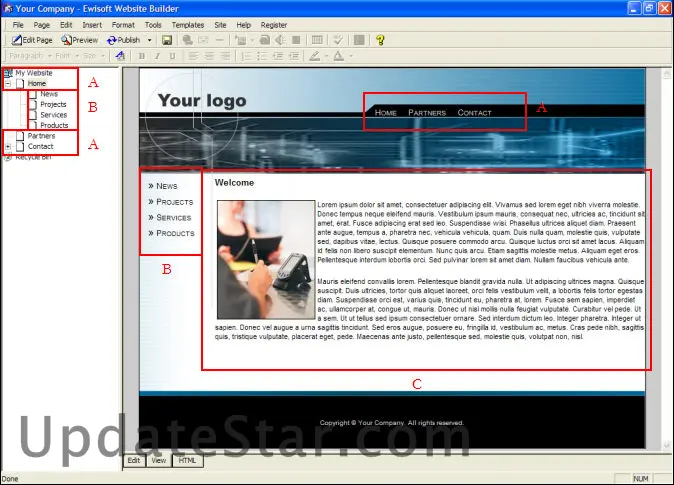Expand the Contact node in the tree
Image resolution: width=674 pixels, height=485 pixels.
point(8,147)
